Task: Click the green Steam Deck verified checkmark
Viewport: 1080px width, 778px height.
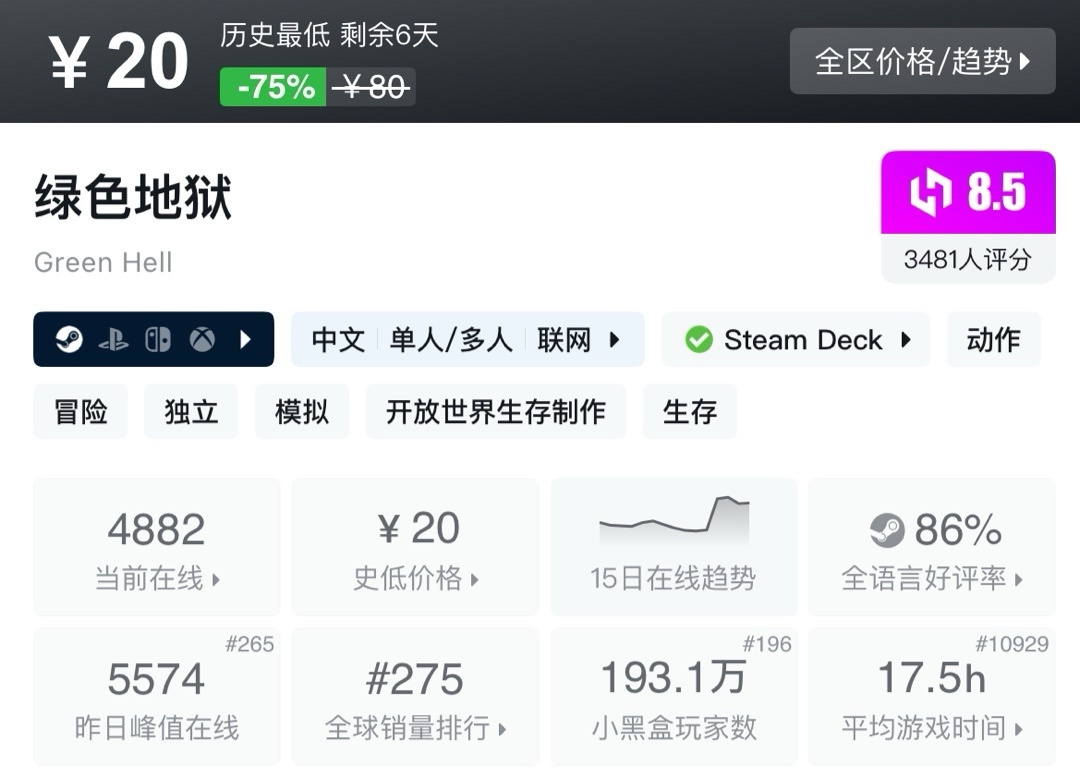Action: click(x=698, y=340)
